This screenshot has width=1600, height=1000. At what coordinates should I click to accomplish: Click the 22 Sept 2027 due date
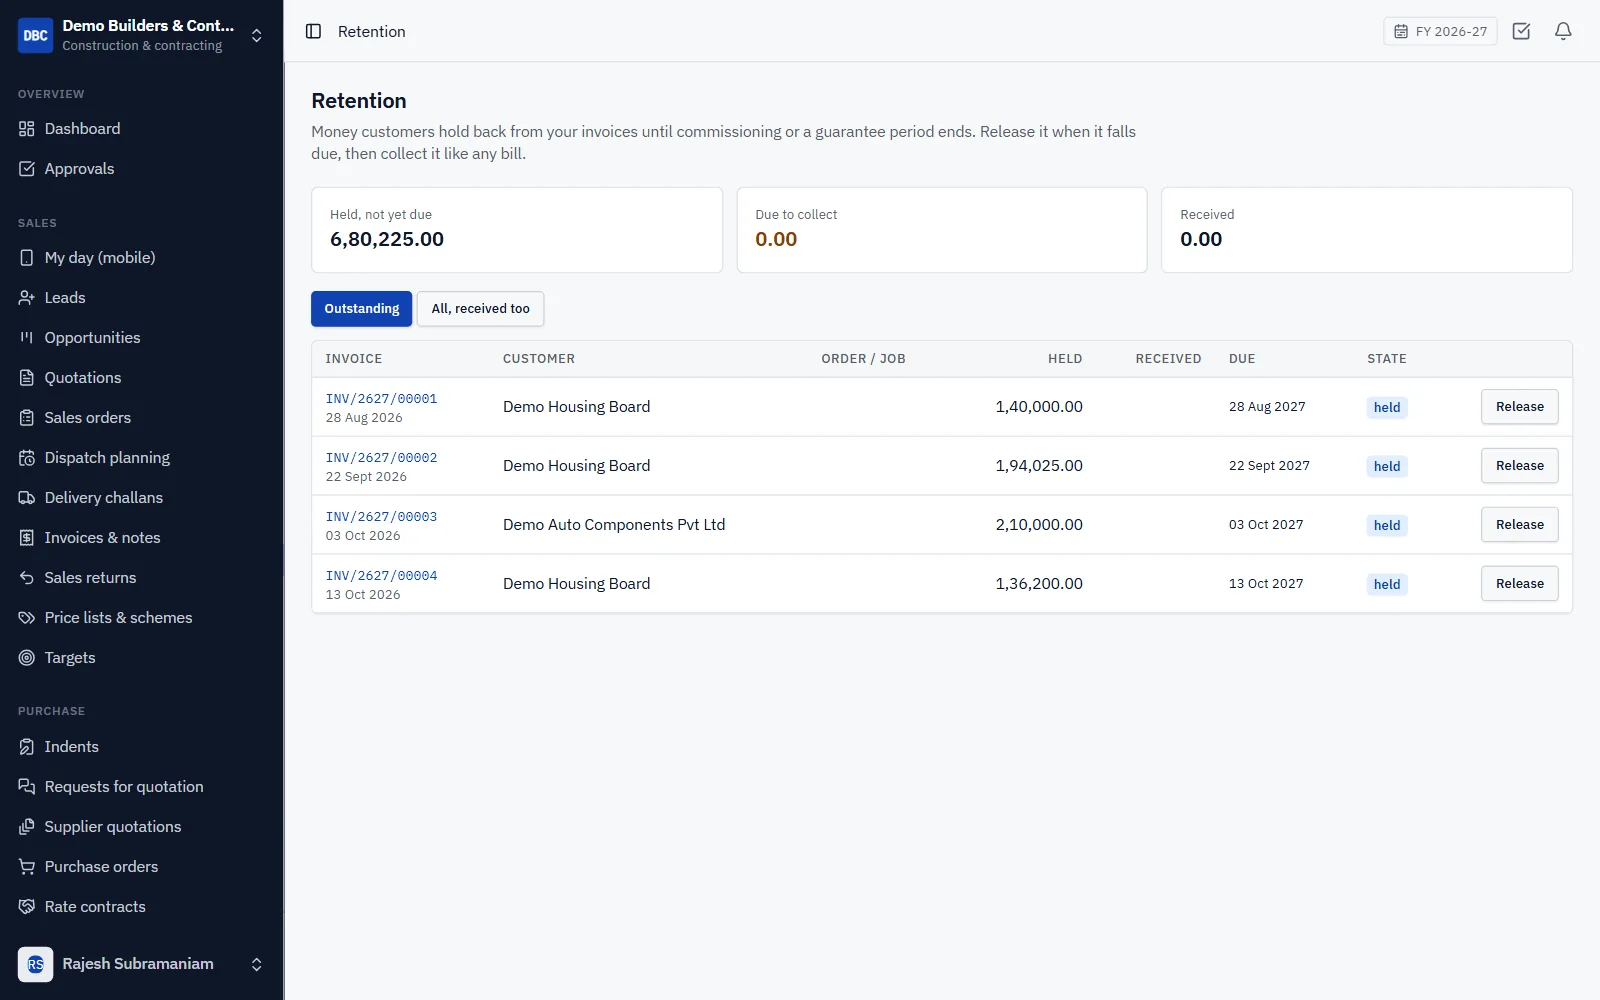(x=1269, y=466)
